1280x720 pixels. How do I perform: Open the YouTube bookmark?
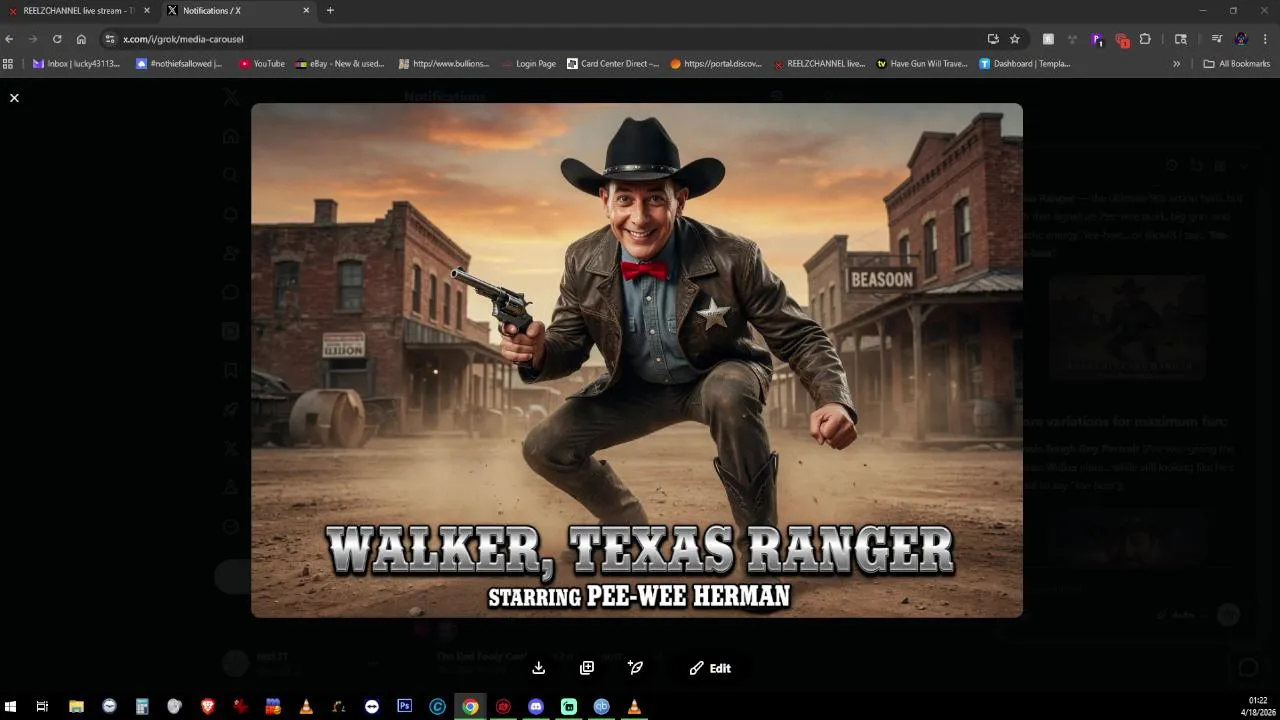[x=262, y=63]
